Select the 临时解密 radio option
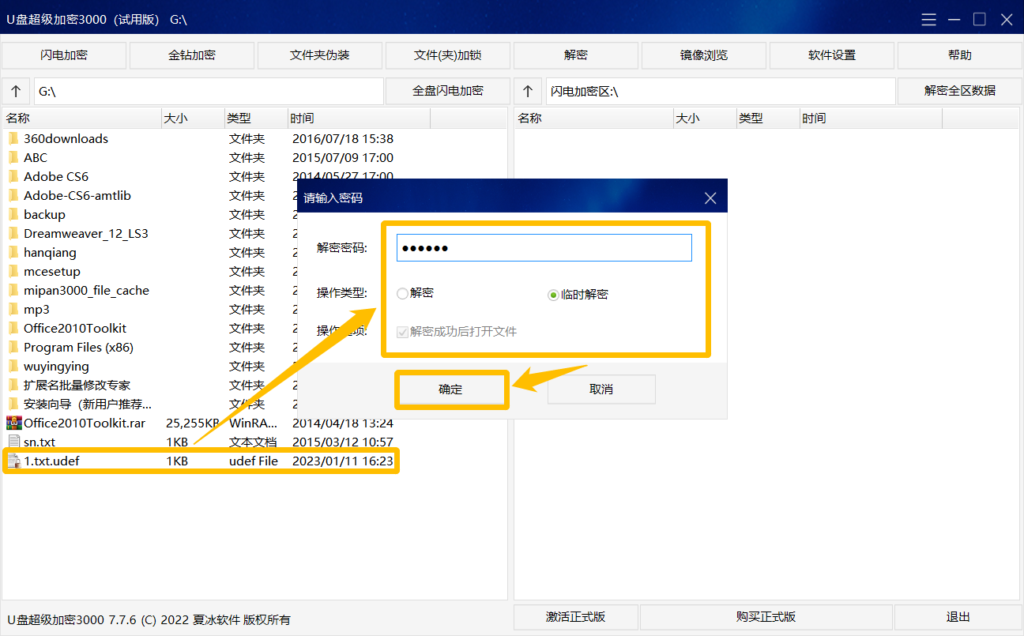 pos(553,295)
